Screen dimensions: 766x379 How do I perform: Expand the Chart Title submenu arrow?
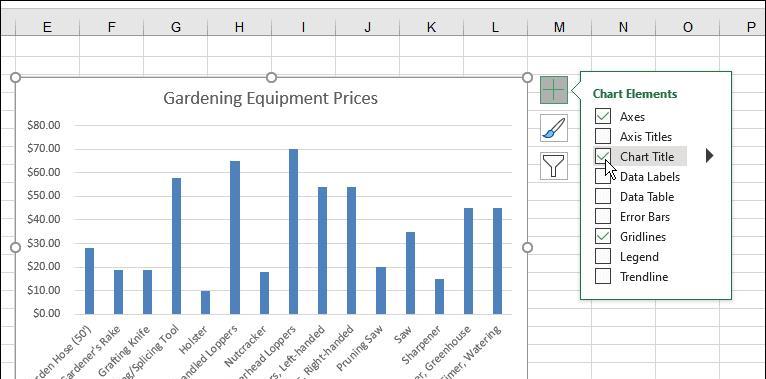pos(709,156)
